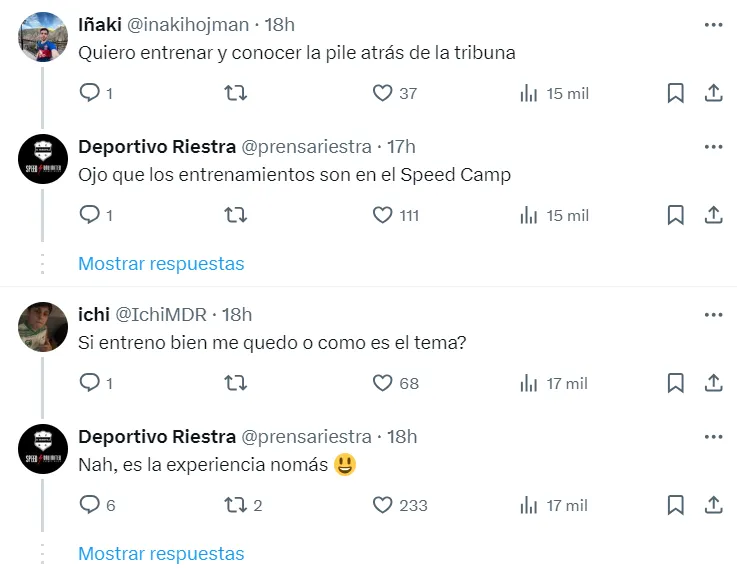Retweet ichi's question tweet

click(x=236, y=383)
